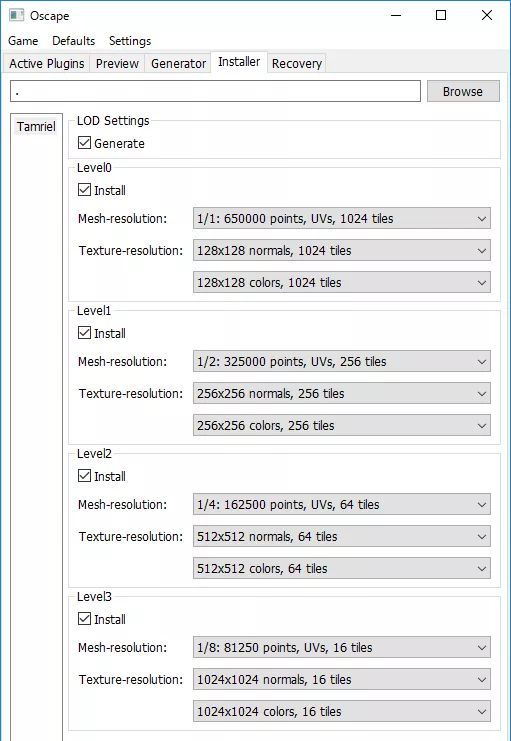511x741 pixels.
Task: Click the Browse button
Action: tap(463, 91)
